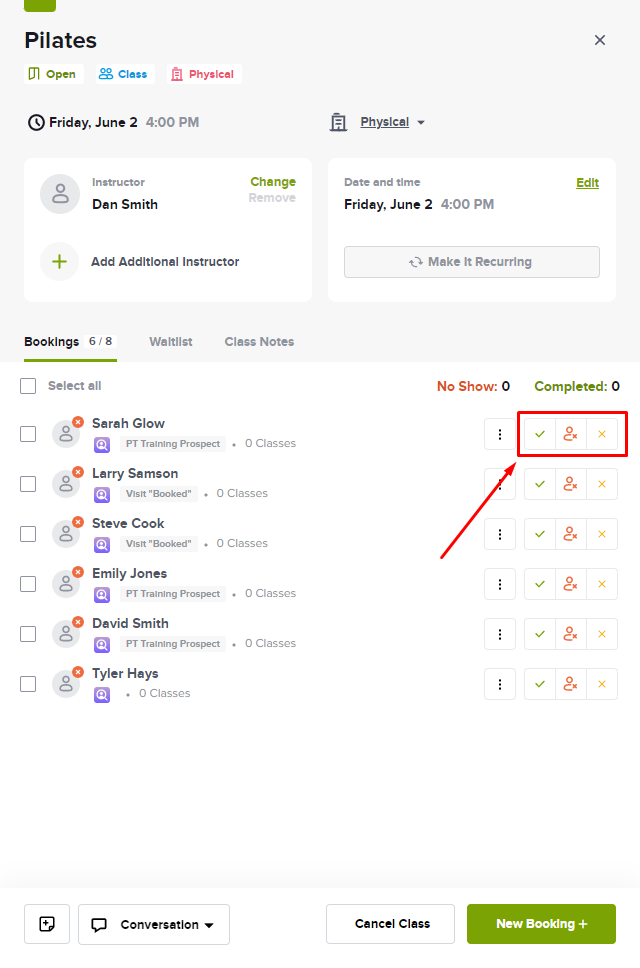Viewport: 640px width, 968px height.
Task: Expand the Physical location dropdown
Action: tap(392, 122)
